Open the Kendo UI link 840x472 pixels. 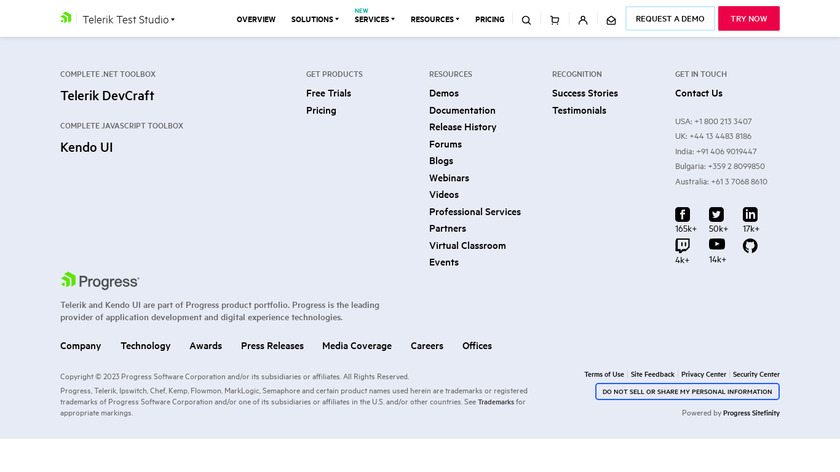[x=86, y=147]
